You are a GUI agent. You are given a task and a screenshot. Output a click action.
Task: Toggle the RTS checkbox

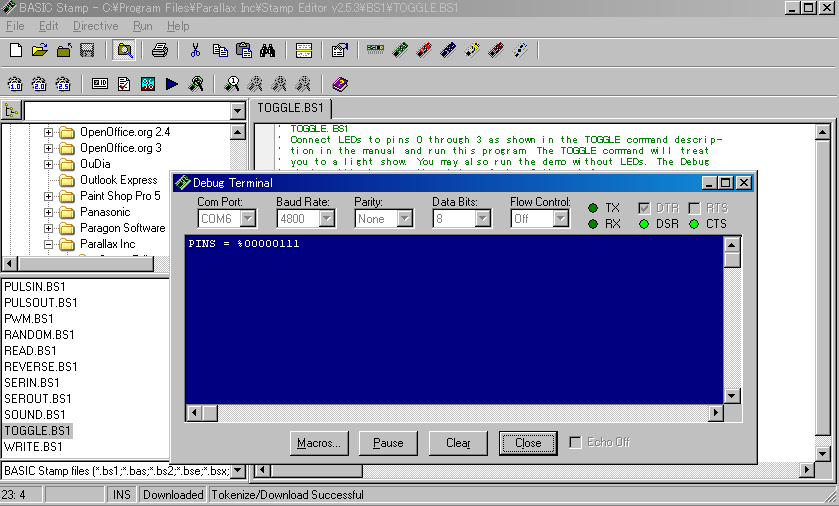click(694, 208)
